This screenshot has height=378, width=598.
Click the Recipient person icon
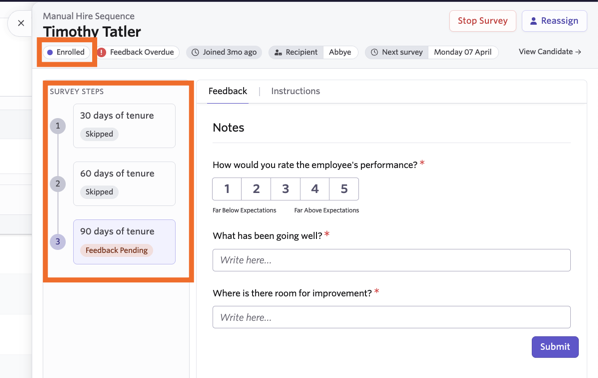tap(278, 52)
